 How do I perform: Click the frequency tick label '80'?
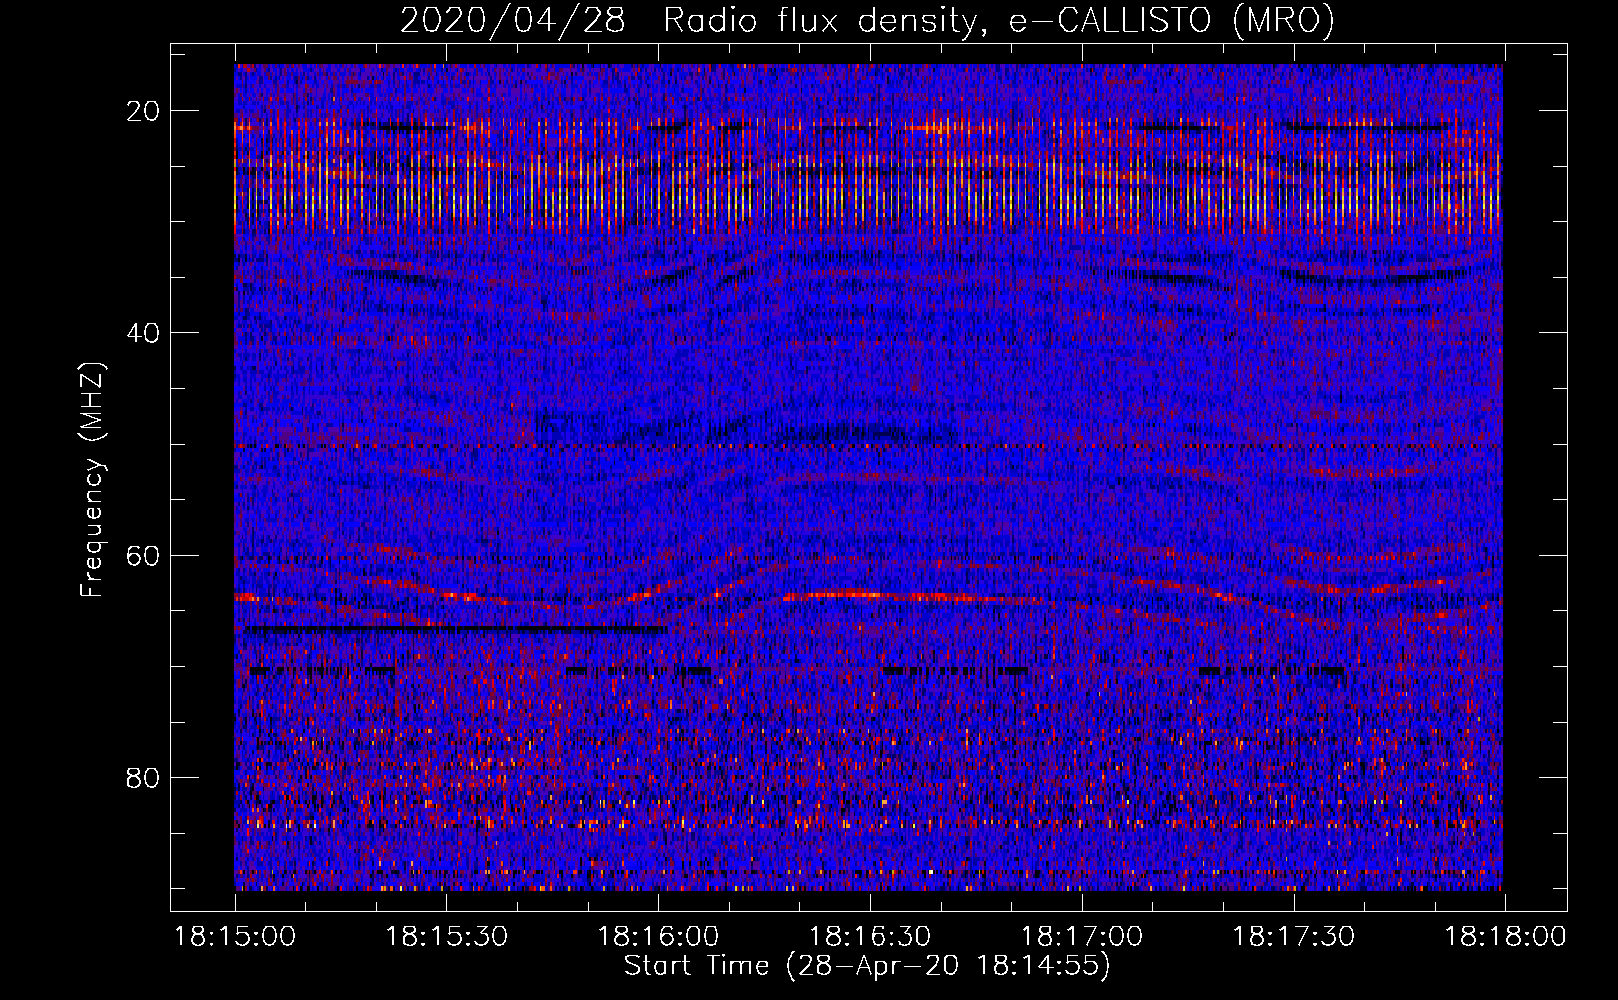coord(143,778)
